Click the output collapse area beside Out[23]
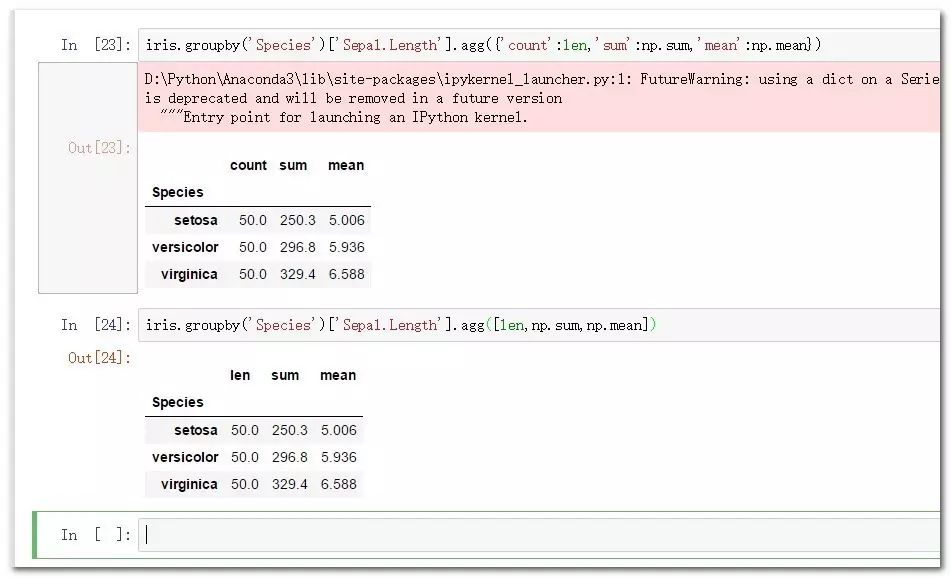This screenshot has width=951, height=578. [88, 178]
